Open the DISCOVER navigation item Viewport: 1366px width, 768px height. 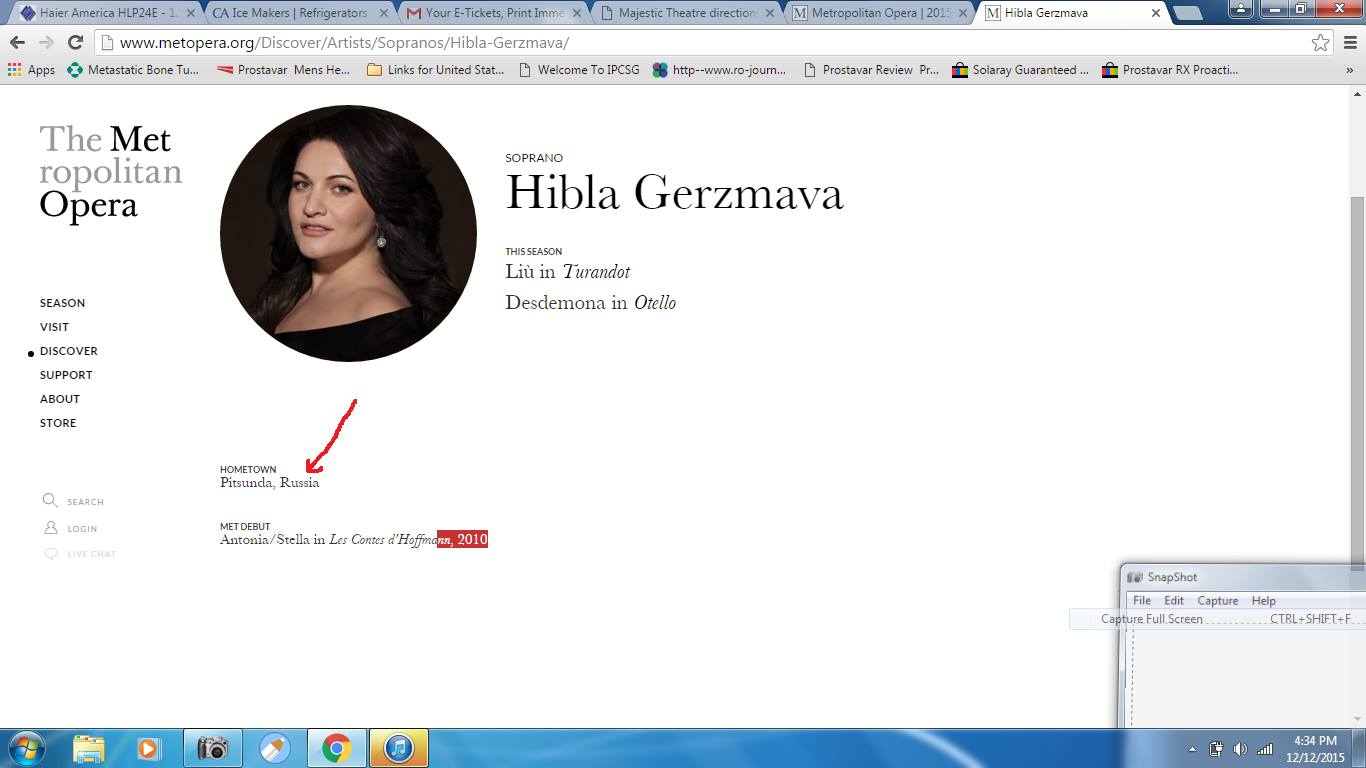point(69,351)
